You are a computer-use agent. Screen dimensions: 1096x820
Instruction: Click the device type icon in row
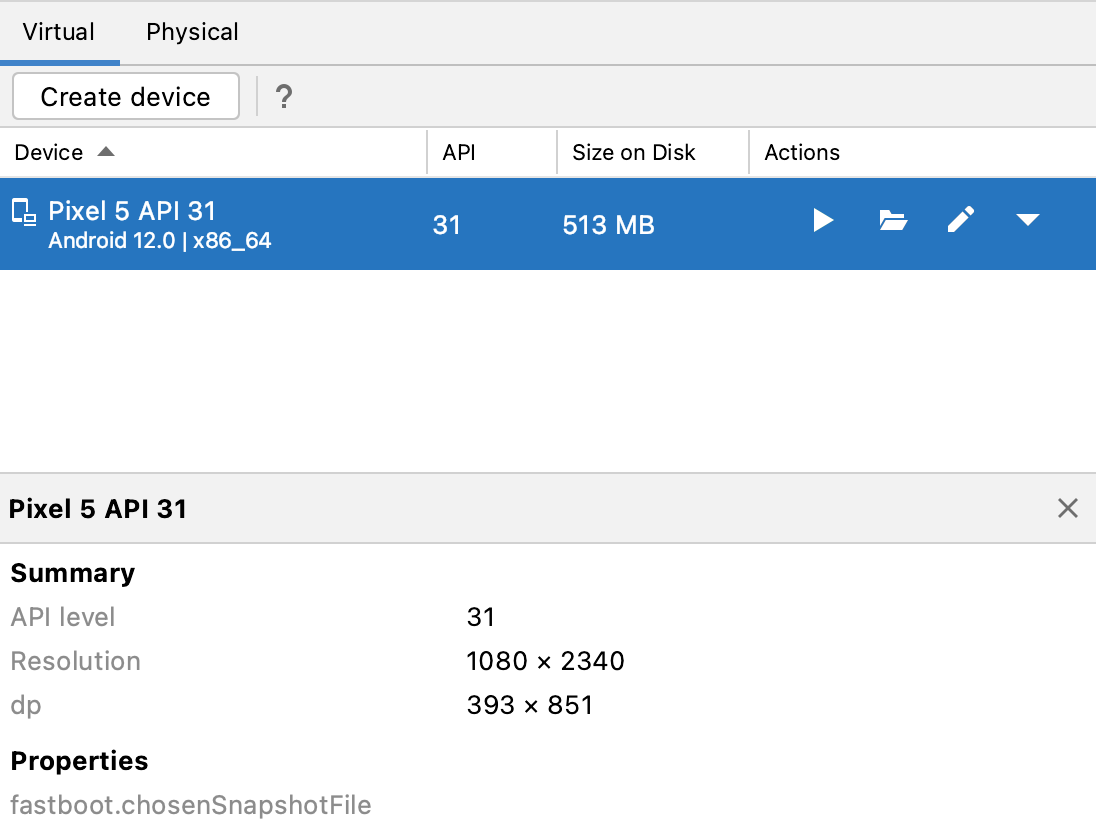click(x=23, y=211)
